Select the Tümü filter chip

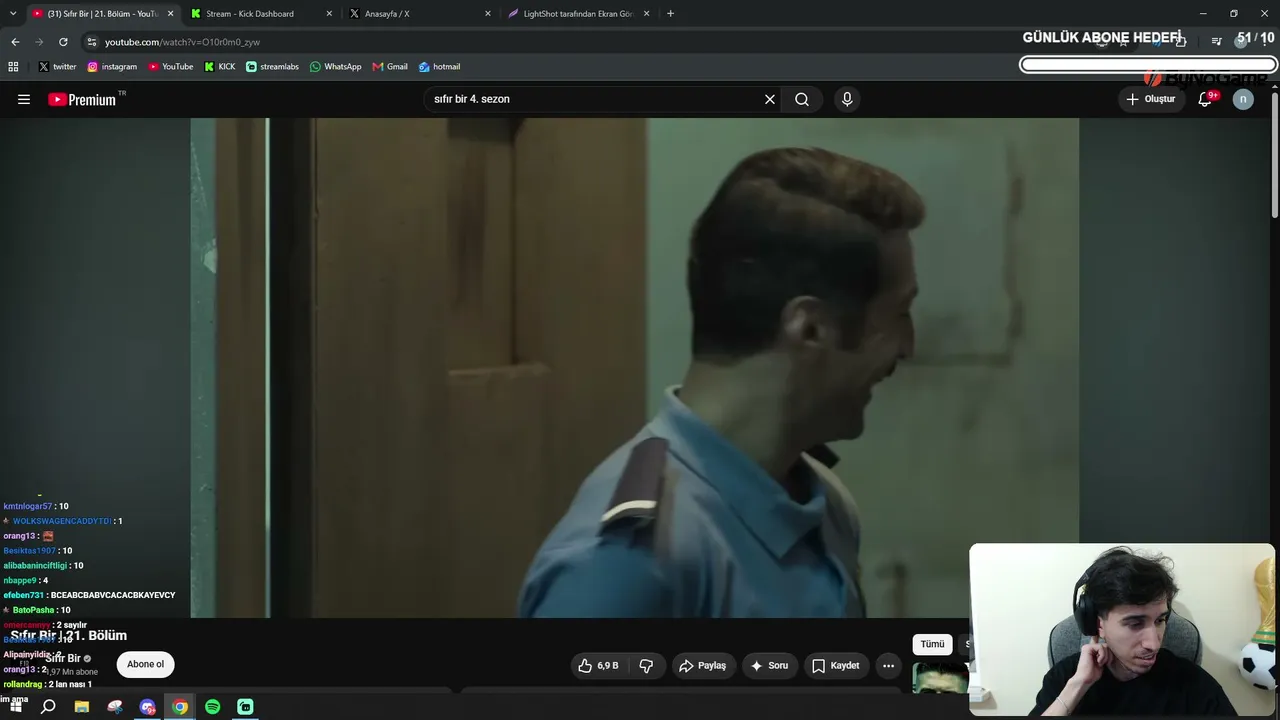(x=932, y=644)
